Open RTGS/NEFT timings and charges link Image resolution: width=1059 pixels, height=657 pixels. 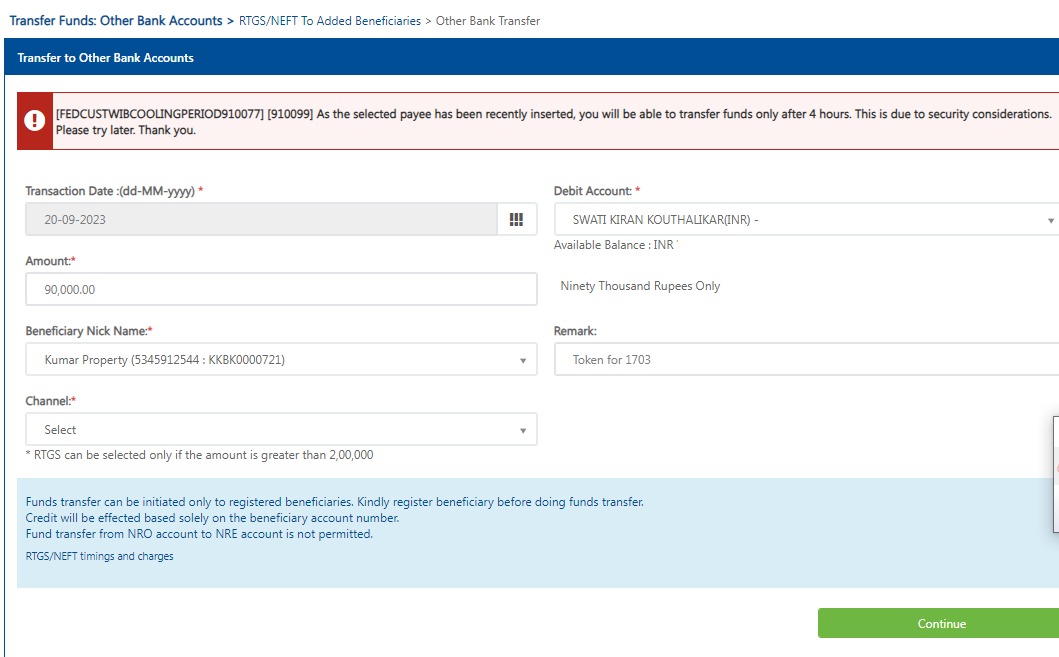pyautogui.click(x=99, y=556)
